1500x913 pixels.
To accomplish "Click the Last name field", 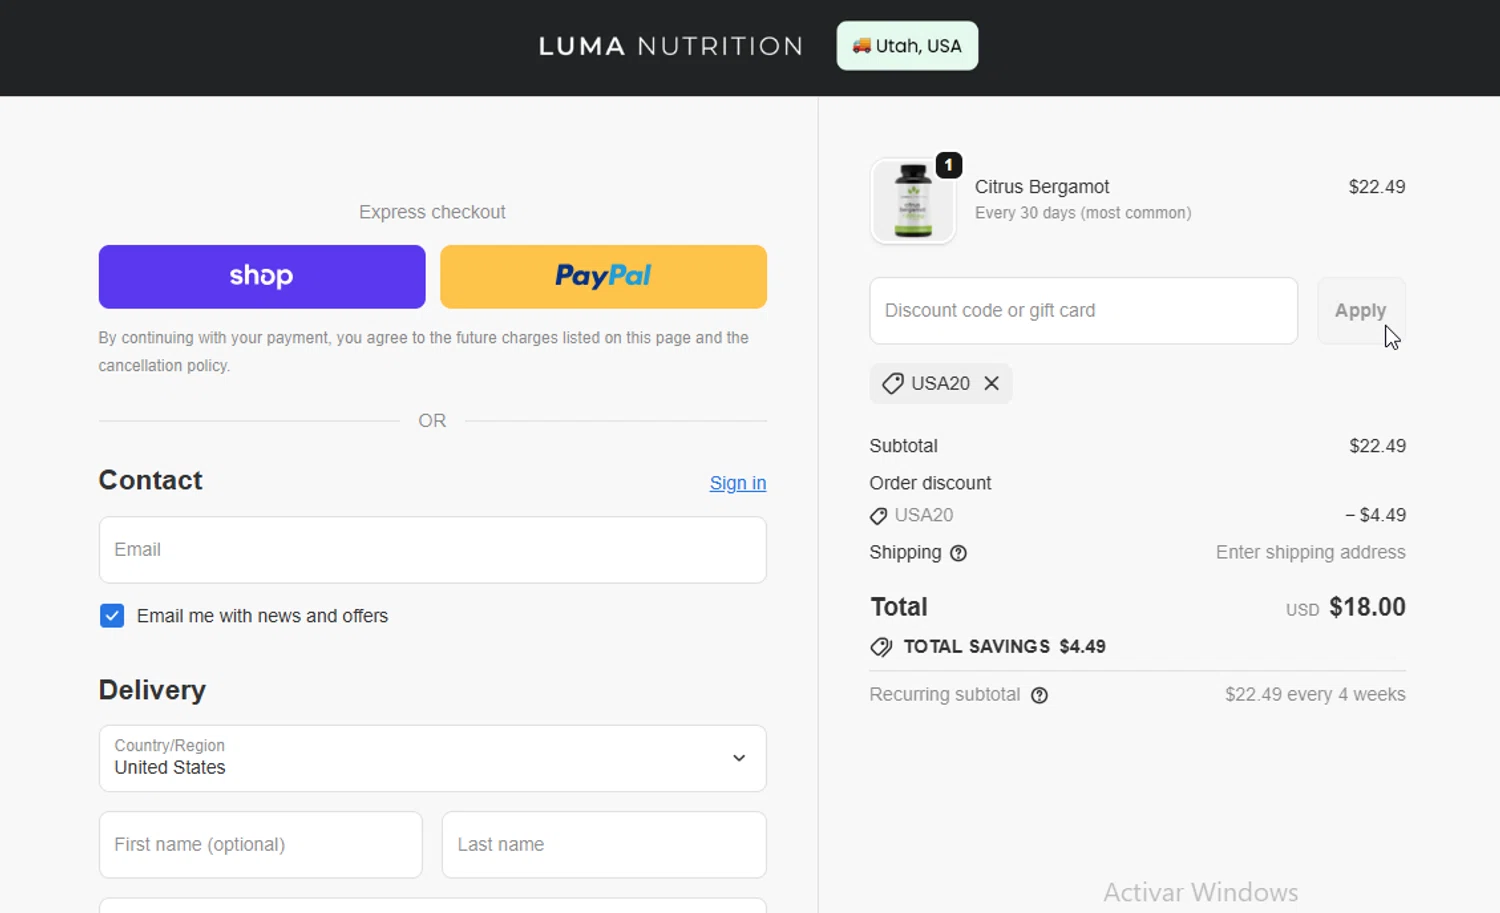I will point(604,845).
